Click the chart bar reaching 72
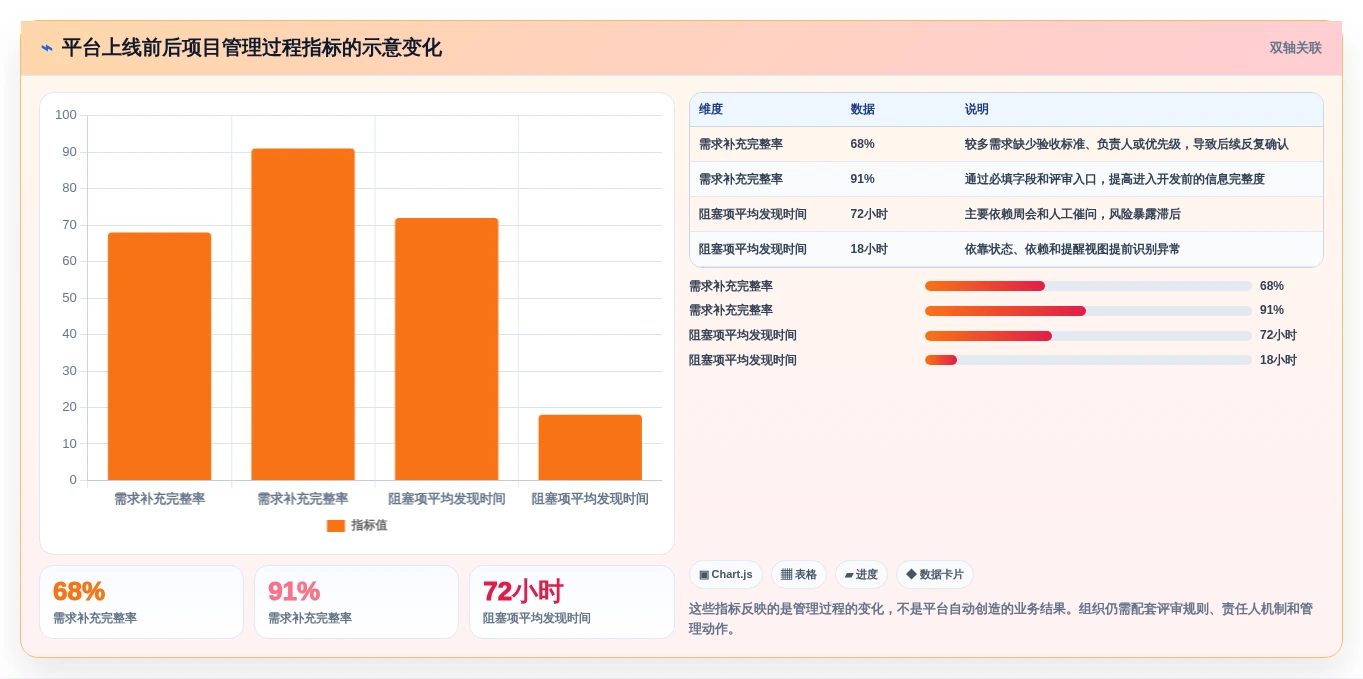This screenshot has width=1363, height=679. [447, 349]
